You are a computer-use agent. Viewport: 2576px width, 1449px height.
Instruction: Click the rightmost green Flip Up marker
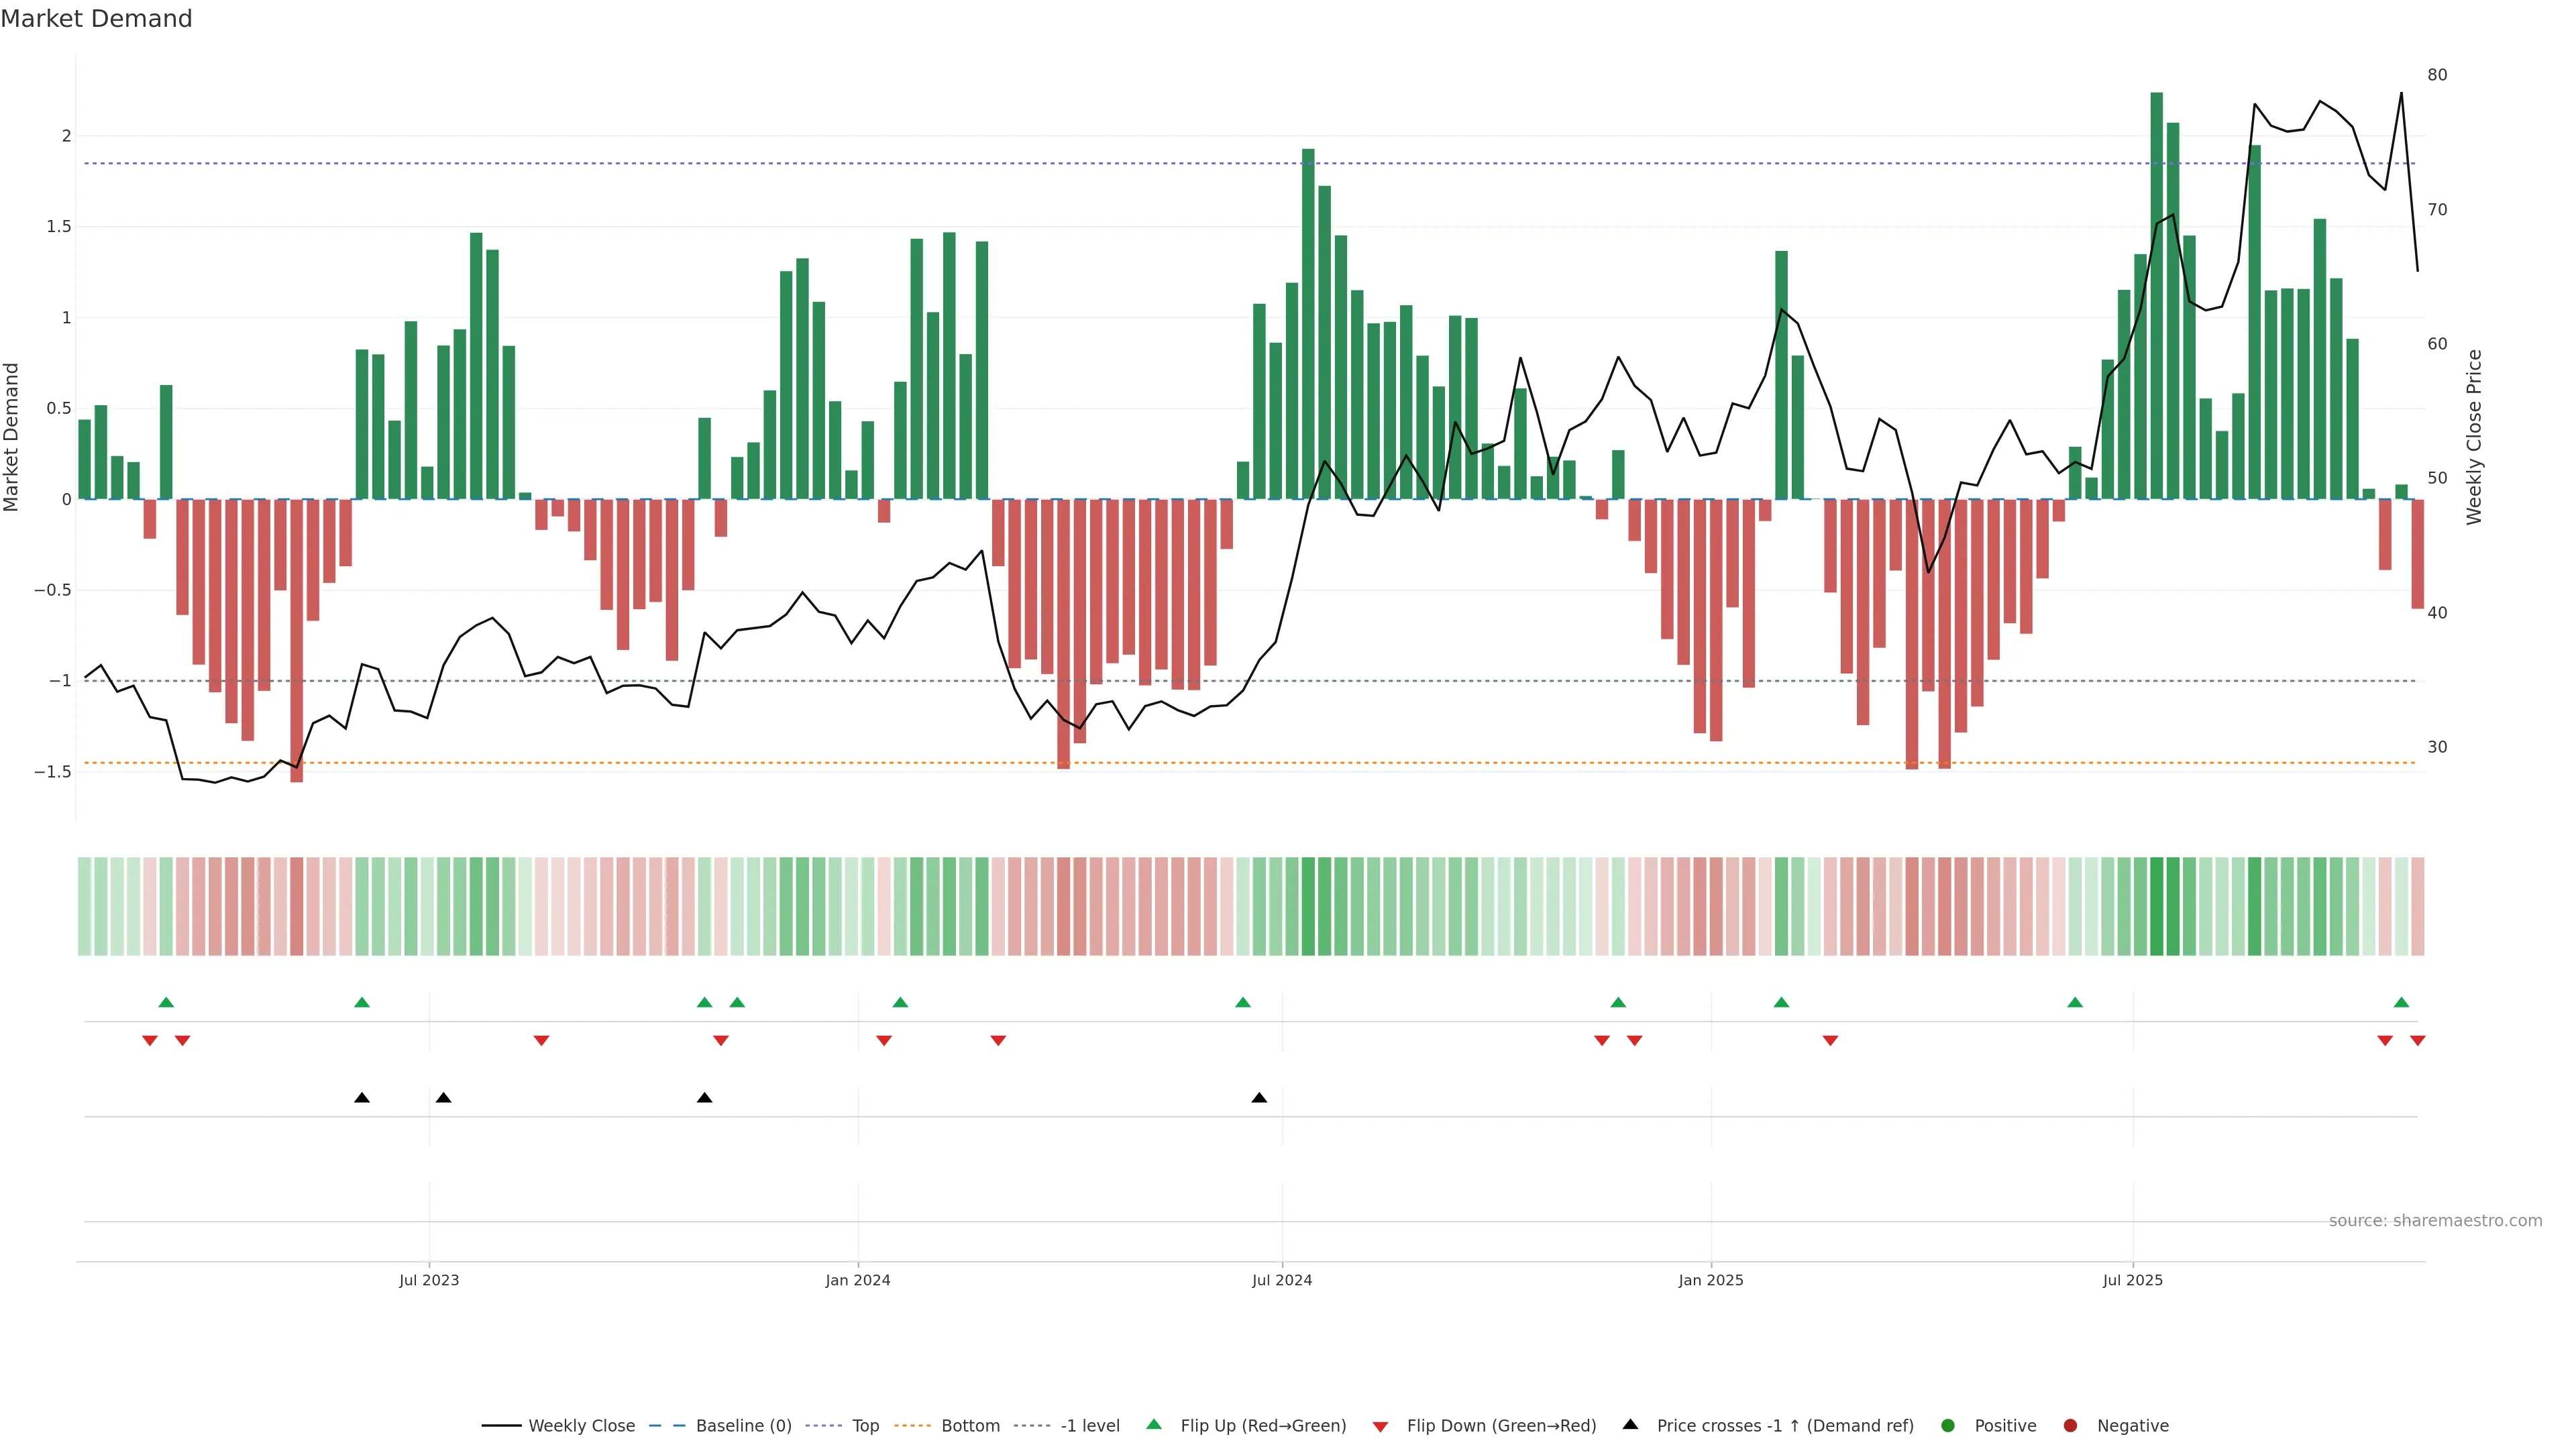pos(2401,1002)
